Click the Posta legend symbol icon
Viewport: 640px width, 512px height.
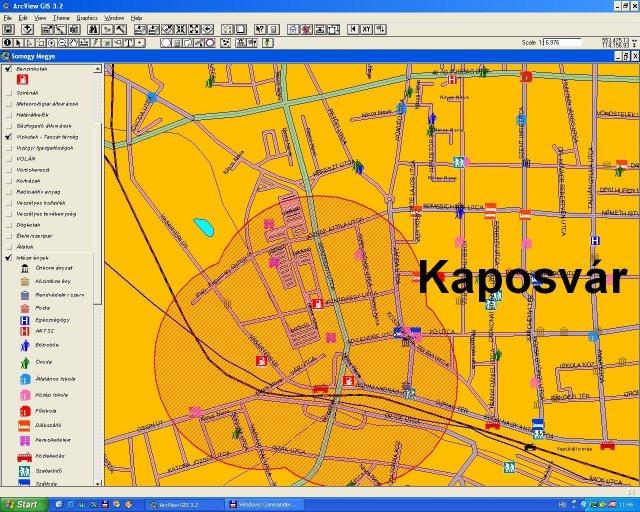(x=25, y=308)
